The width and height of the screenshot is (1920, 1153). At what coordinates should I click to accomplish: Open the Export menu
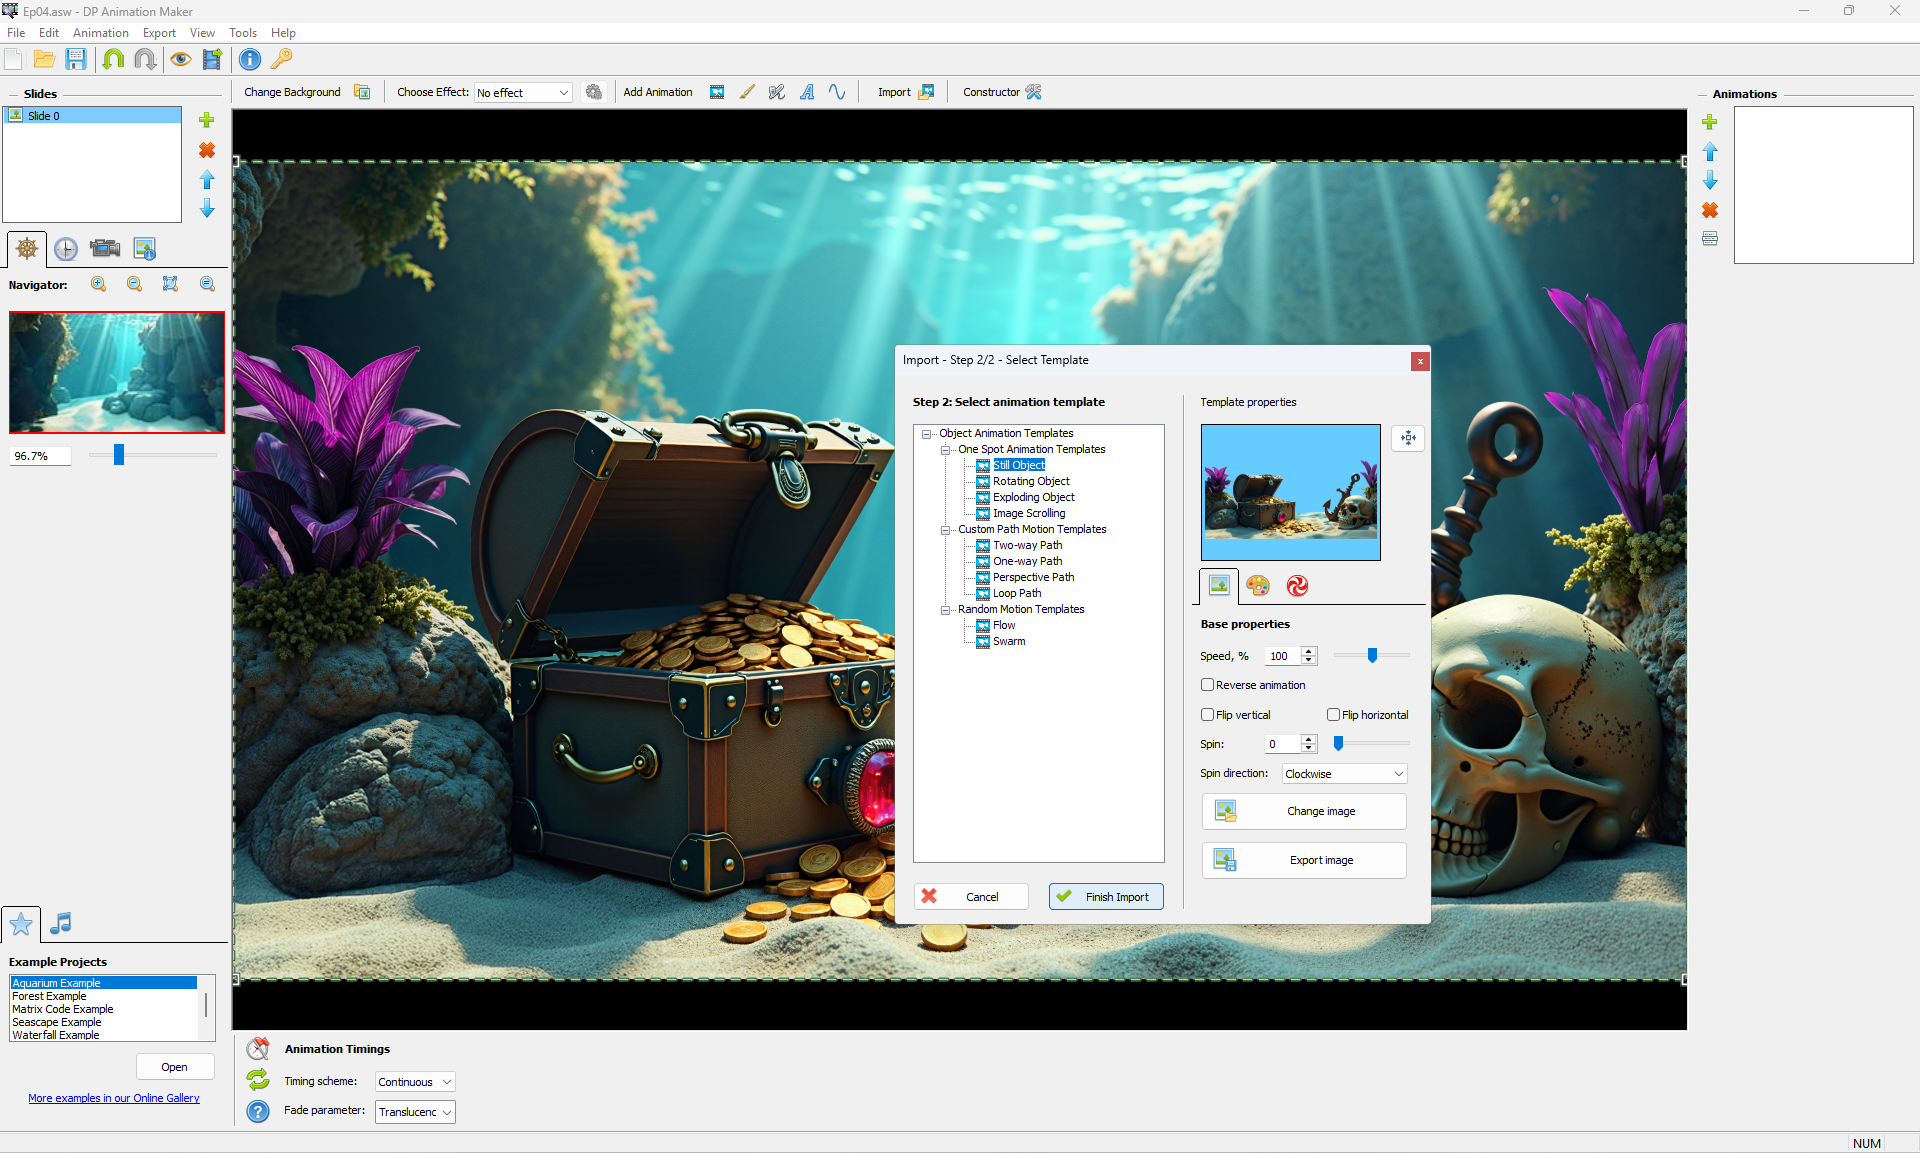[x=159, y=33]
